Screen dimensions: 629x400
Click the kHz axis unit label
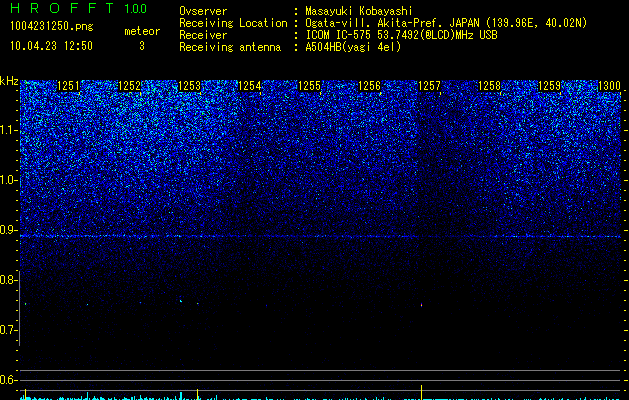click(9, 81)
